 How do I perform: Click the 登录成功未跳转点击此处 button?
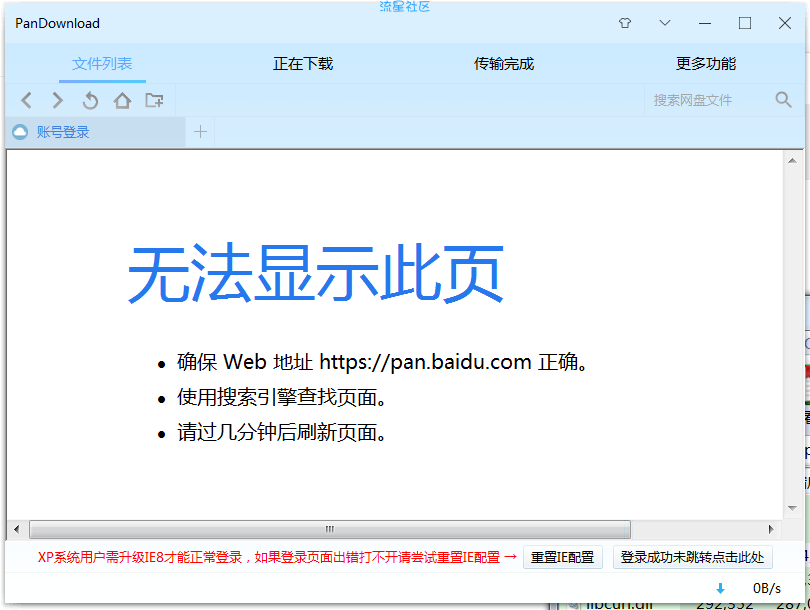pyautogui.click(x=692, y=557)
